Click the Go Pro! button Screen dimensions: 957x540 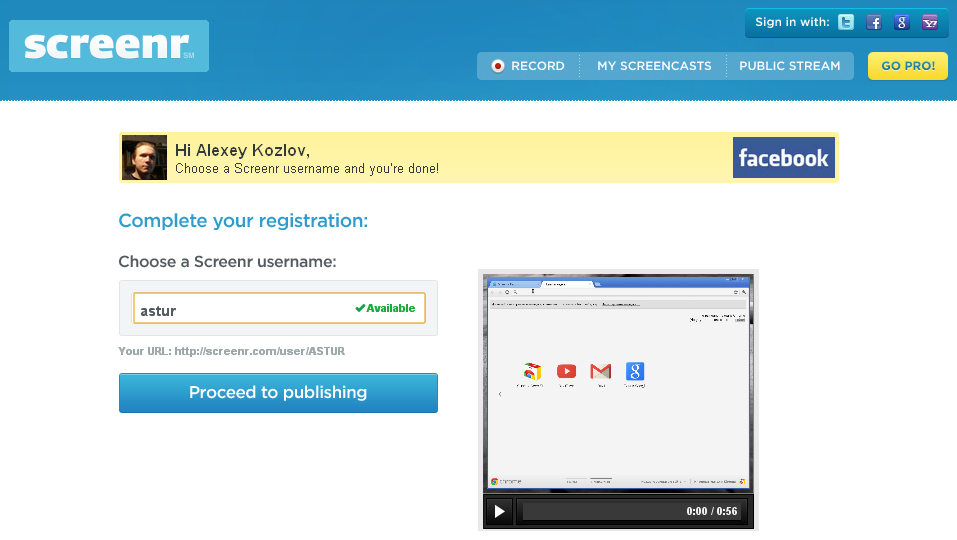pyautogui.click(x=908, y=66)
